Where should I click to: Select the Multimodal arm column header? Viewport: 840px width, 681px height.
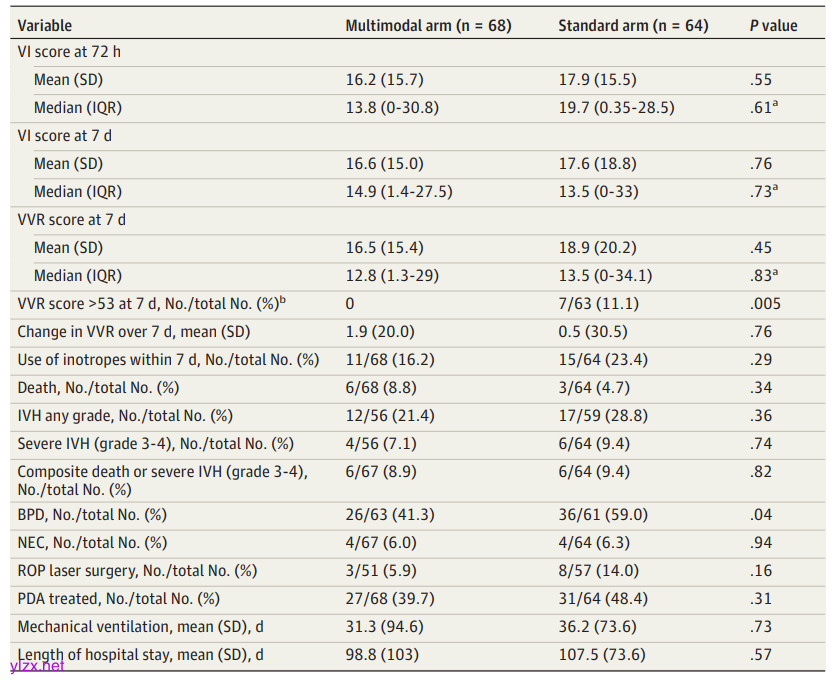click(x=428, y=25)
